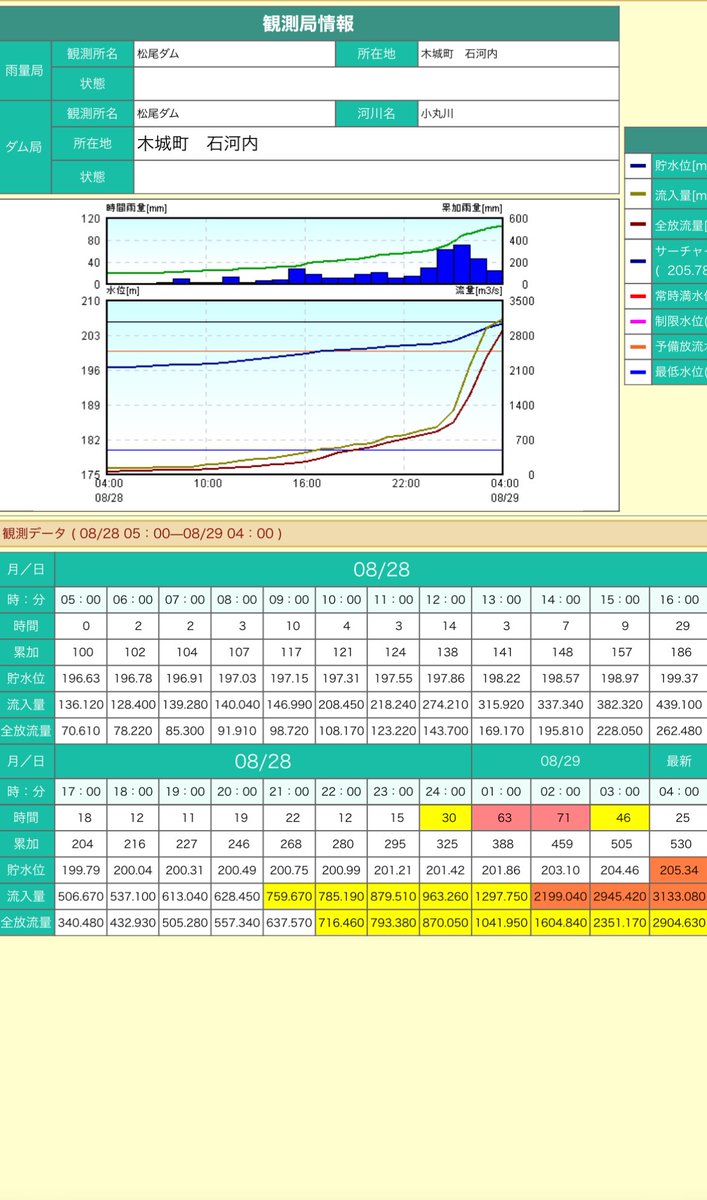Click the red 常時満水位 legend swatch
The width and height of the screenshot is (707, 1200).
point(638,297)
